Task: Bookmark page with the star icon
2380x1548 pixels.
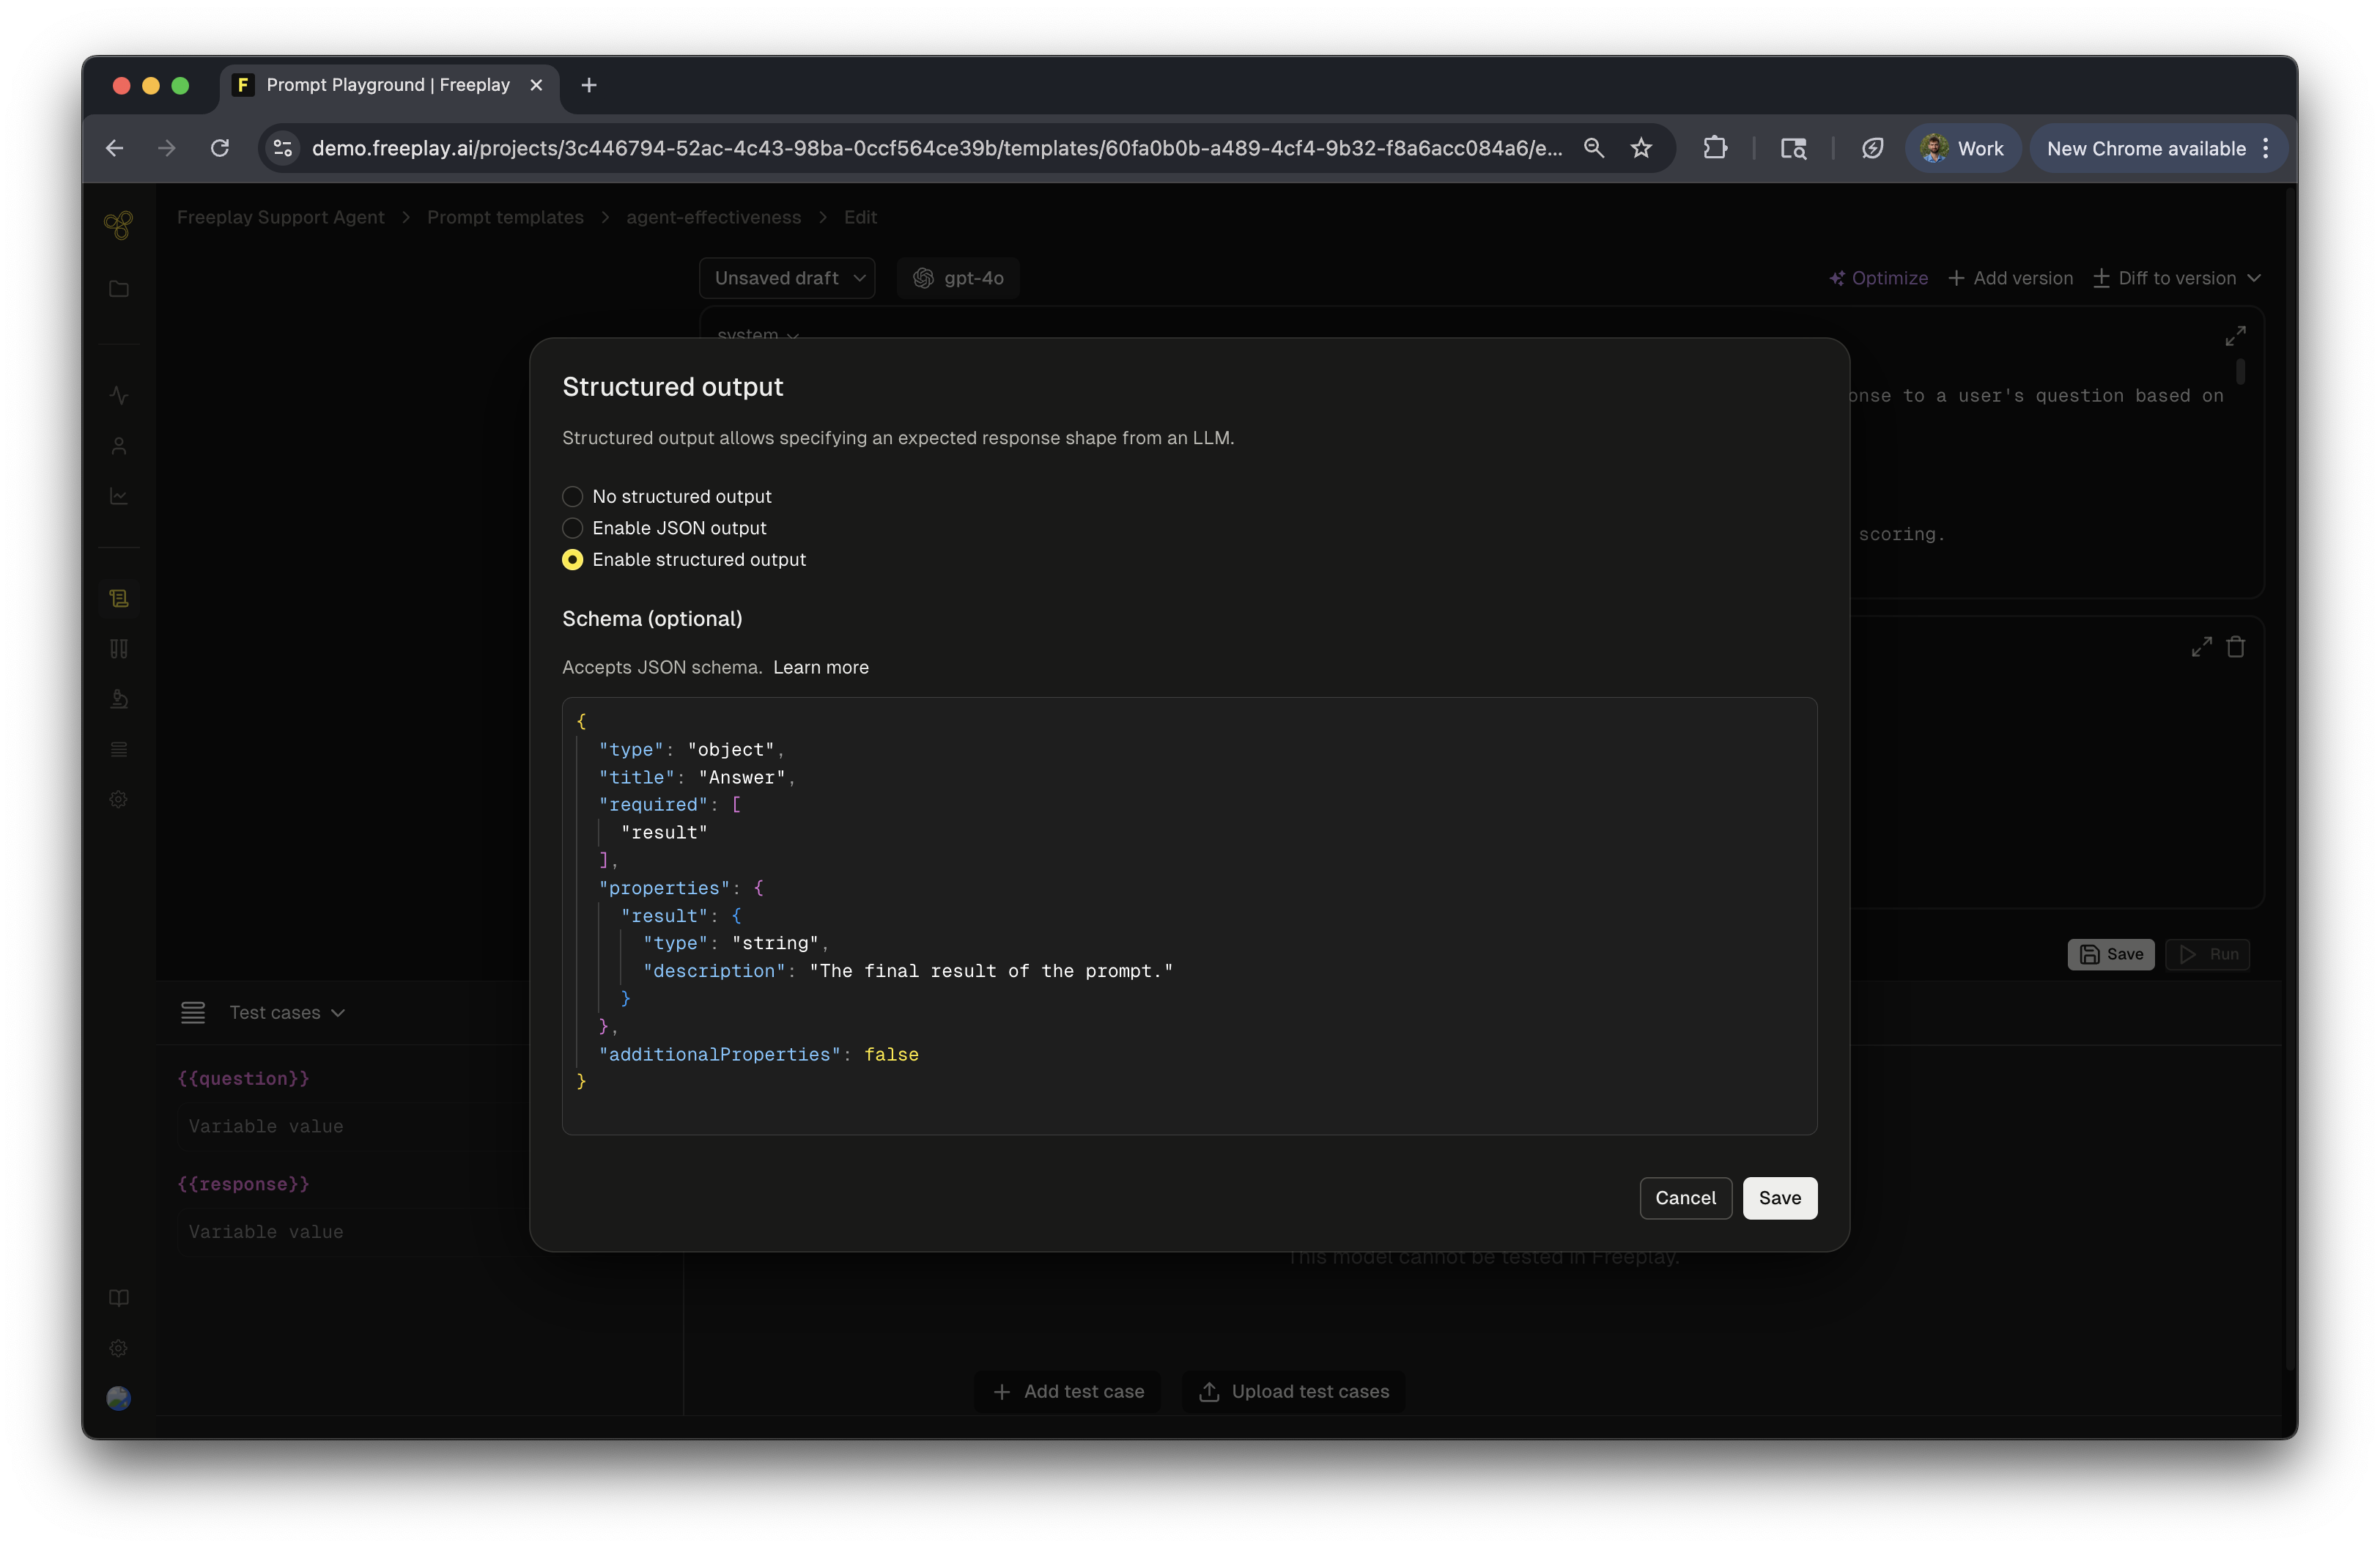Action: (1641, 148)
